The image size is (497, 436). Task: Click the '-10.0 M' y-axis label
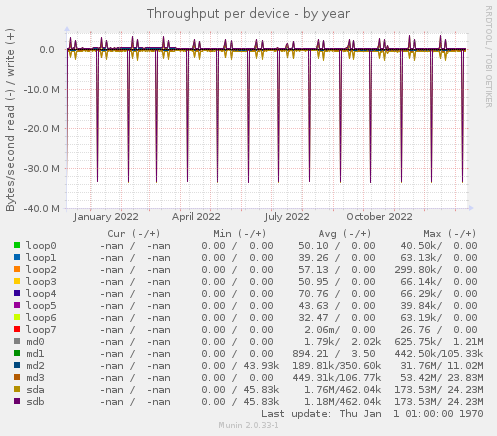(42, 89)
